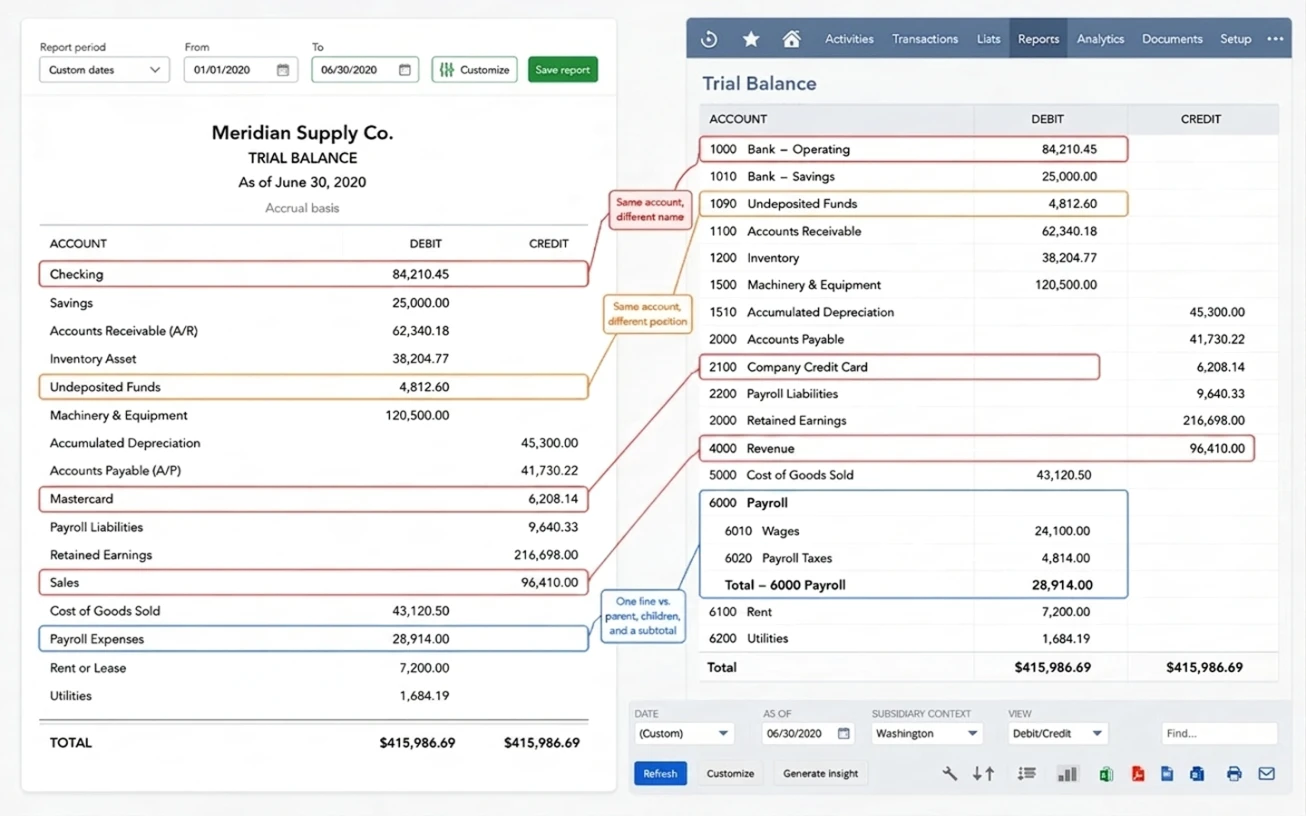This screenshot has height=816, width=1306.
Task: Open the Reports menu
Action: click(1038, 39)
